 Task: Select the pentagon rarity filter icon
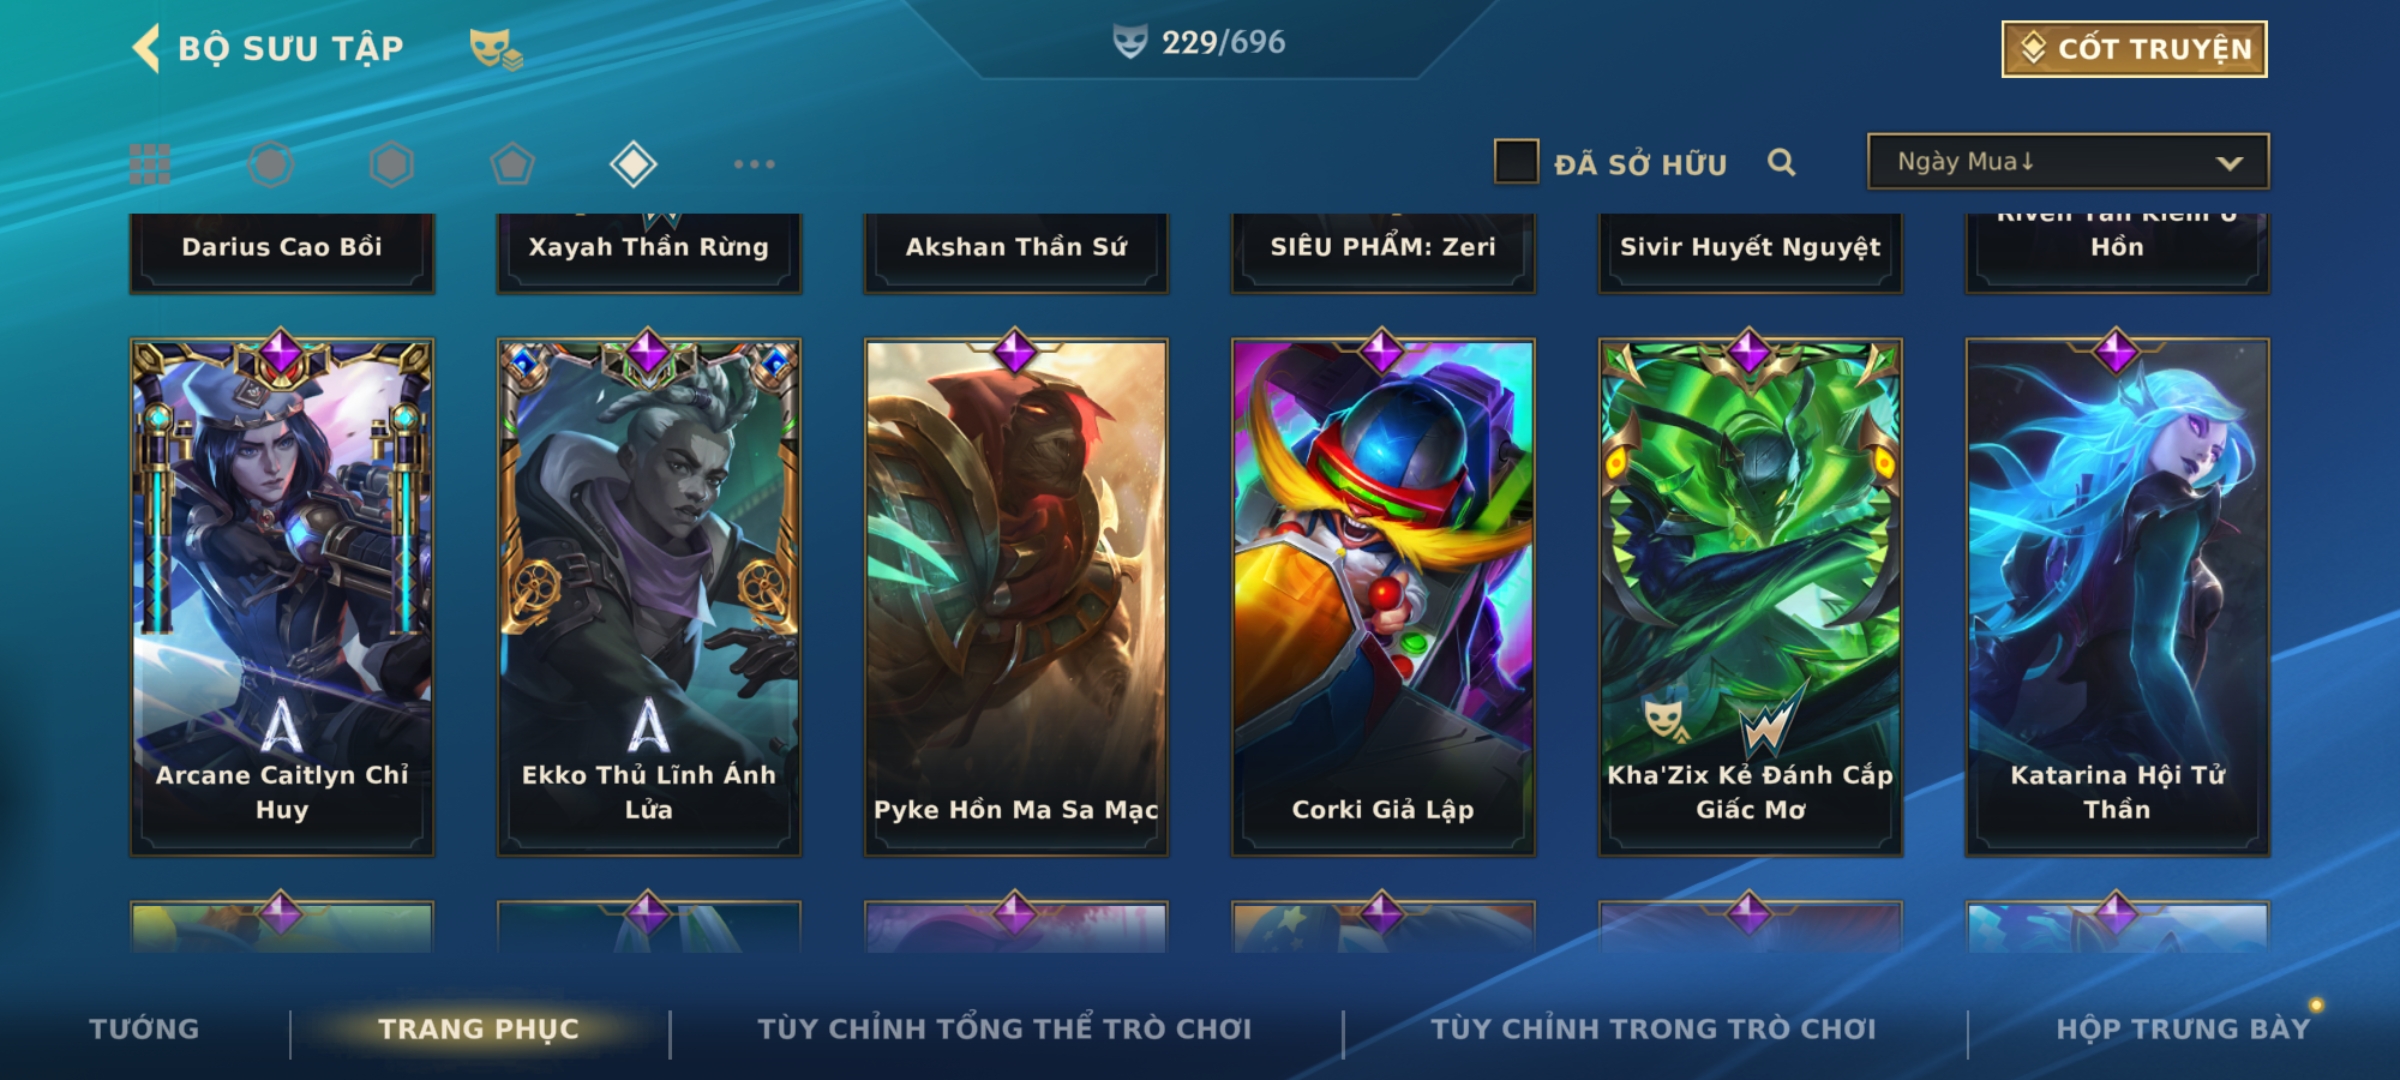512,164
